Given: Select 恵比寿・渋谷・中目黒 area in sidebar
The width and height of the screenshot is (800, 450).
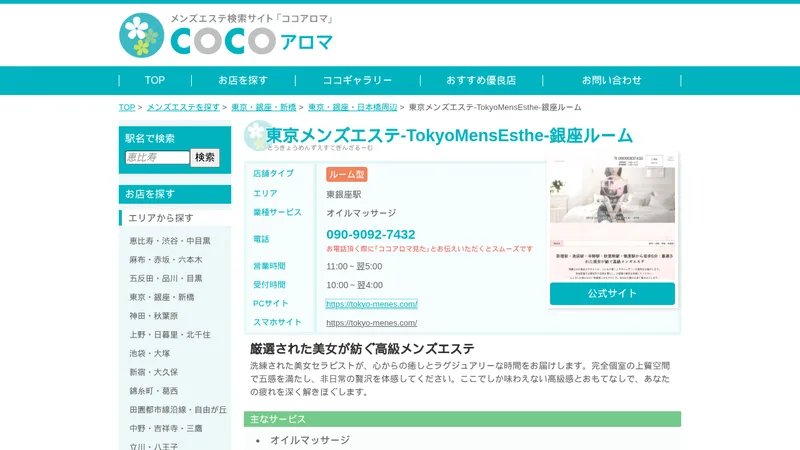Looking at the screenshot, I should coord(170,241).
